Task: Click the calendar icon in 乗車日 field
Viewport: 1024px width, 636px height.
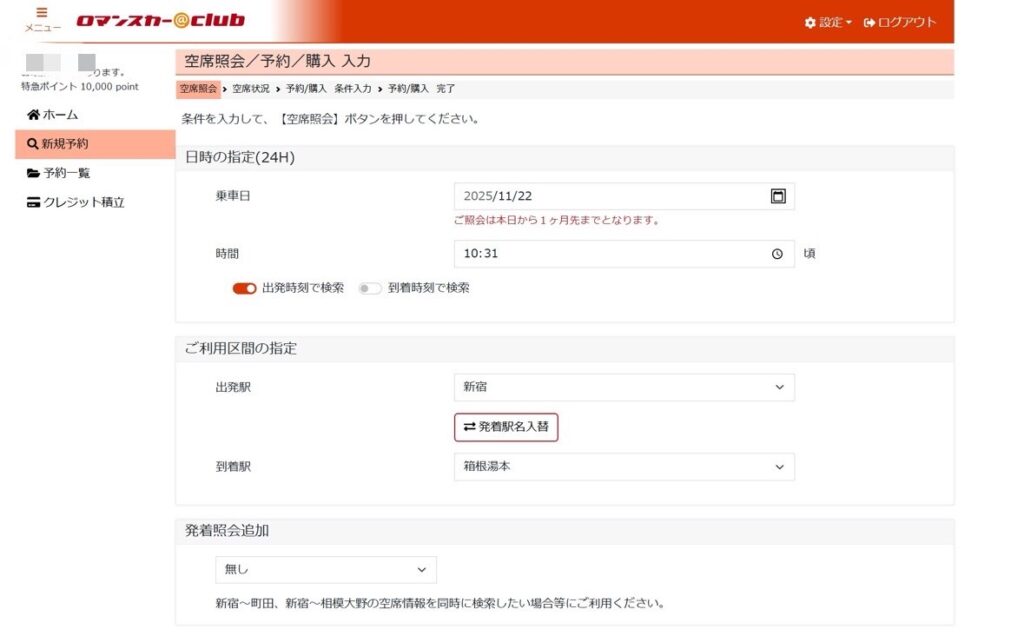Action: pos(778,196)
